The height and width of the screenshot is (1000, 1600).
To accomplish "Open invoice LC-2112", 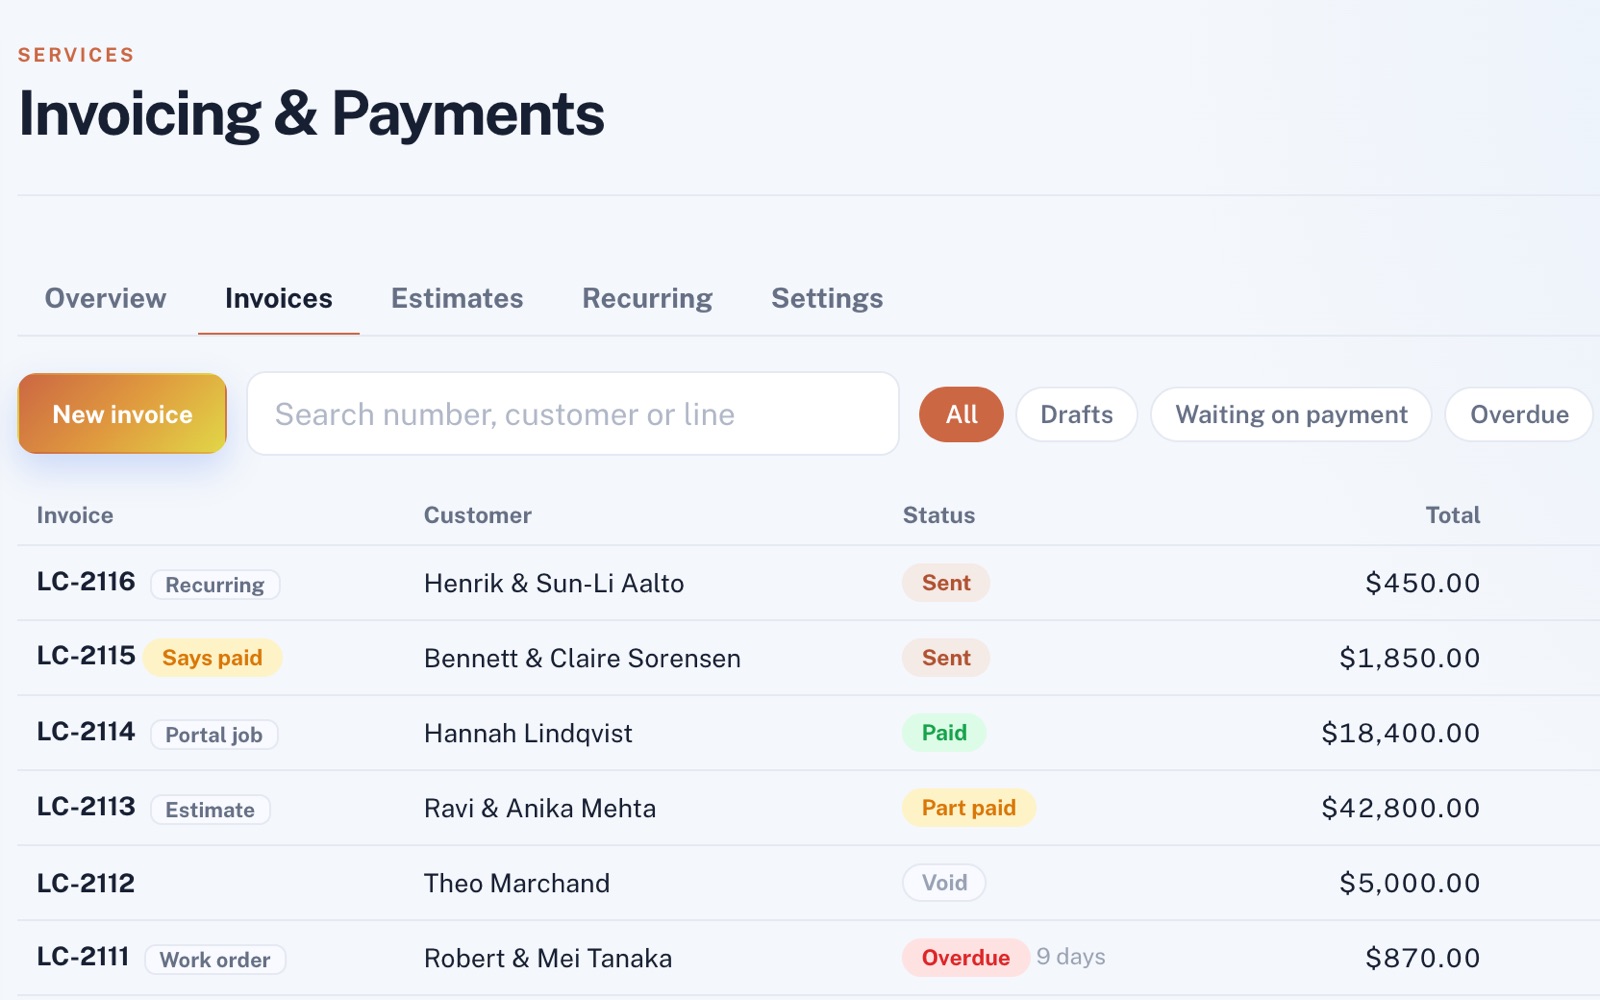I will pos(86,883).
